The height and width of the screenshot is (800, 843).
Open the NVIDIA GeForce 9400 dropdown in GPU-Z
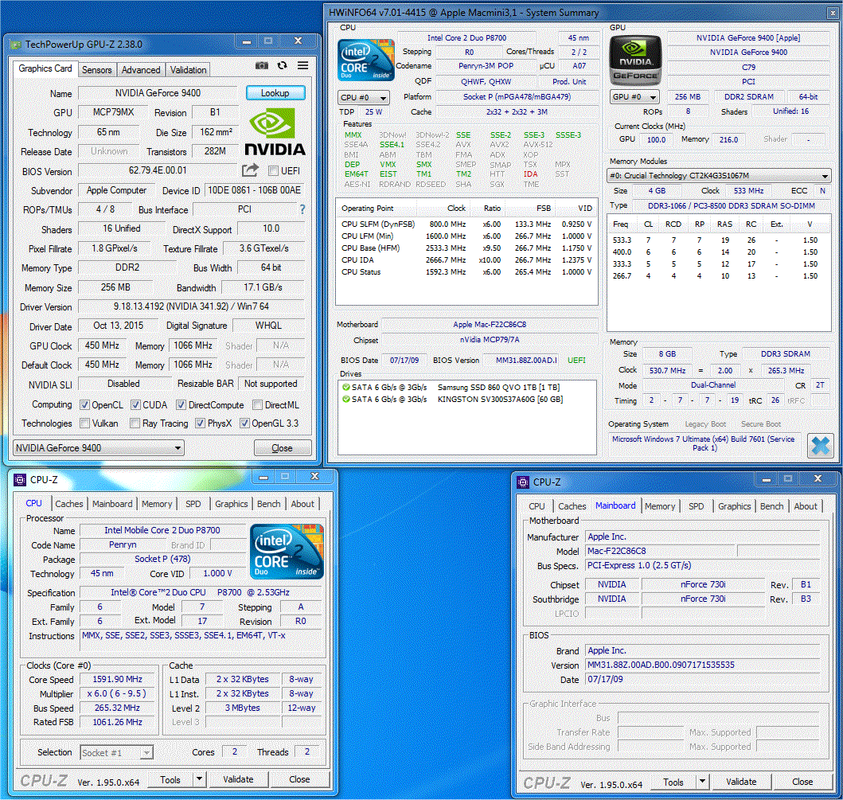[98, 448]
